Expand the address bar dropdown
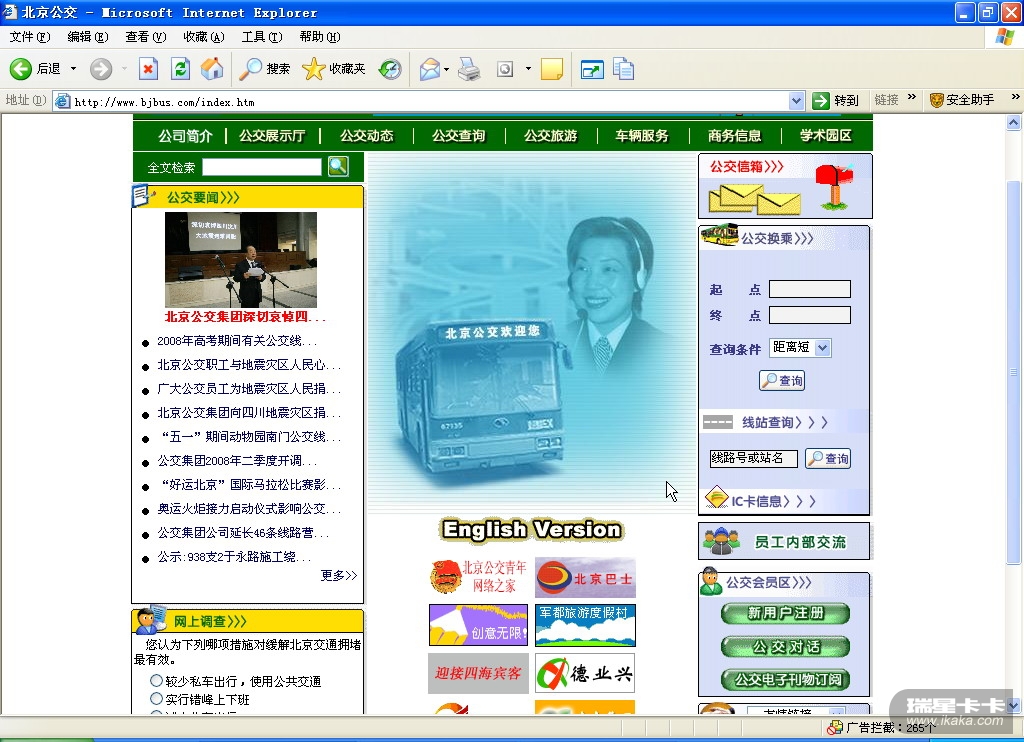1024x742 pixels. [x=796, y=101]
